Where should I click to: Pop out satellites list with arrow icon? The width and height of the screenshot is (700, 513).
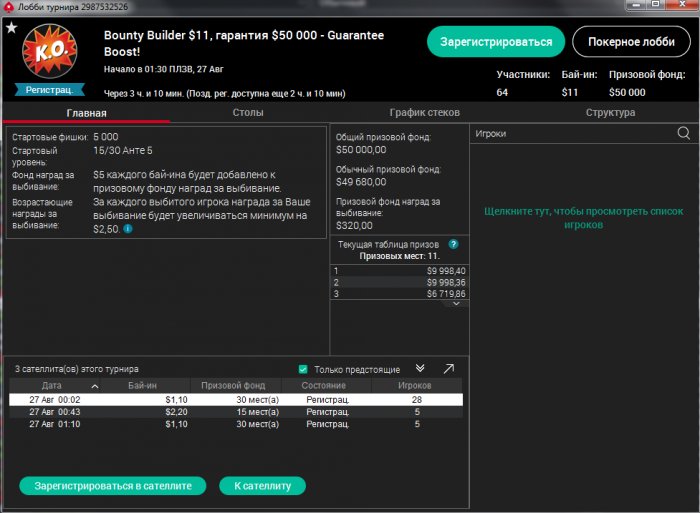(449, 368)
